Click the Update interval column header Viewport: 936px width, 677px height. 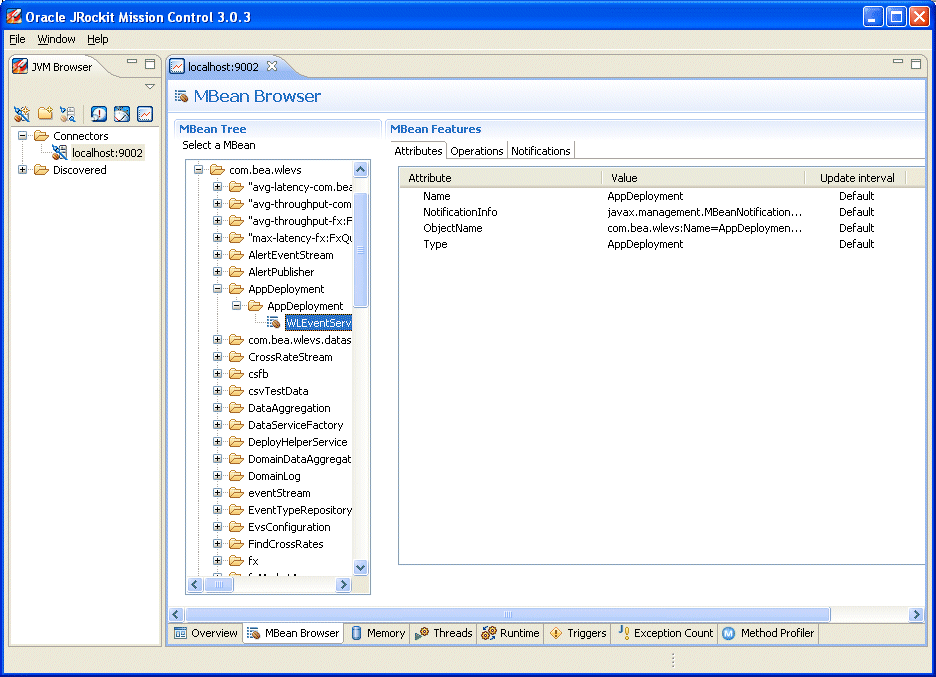point(856,178)
